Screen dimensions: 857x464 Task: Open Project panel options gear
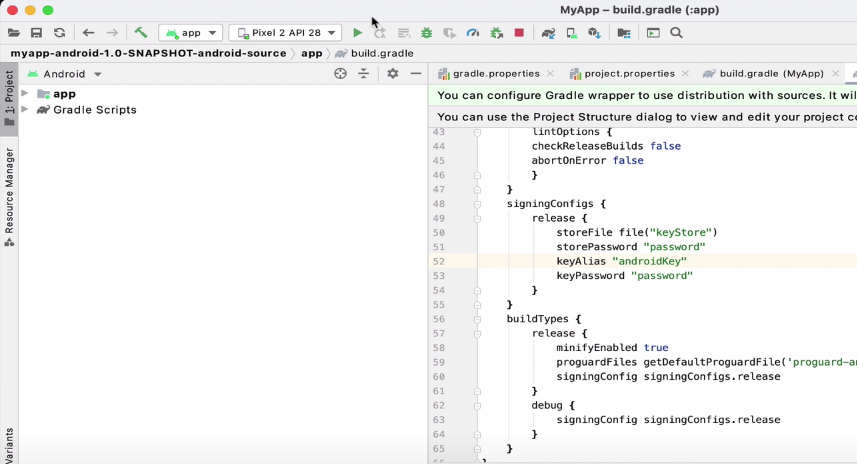392,73
